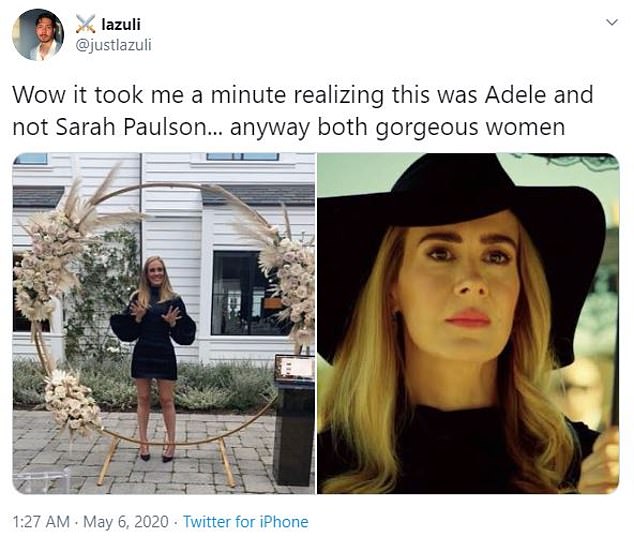Click the 1:27 AM timestamp

point(41,521)
